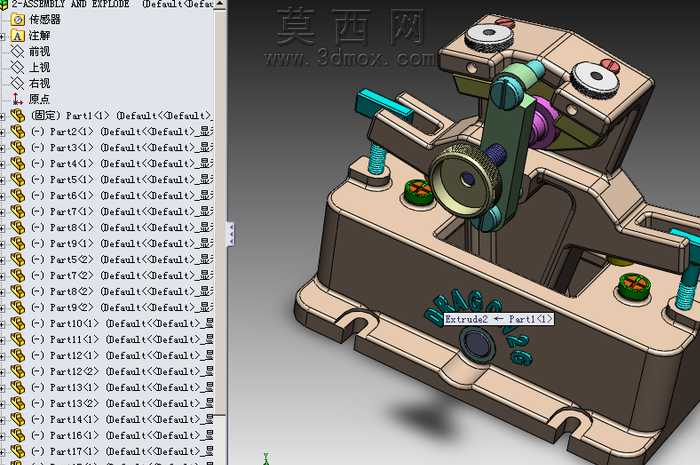The height and width of the screenshot is (465, 700).
Task: Select the 2-ASSEMBLY AND EXPLODE root item
Action: (107, 4)
